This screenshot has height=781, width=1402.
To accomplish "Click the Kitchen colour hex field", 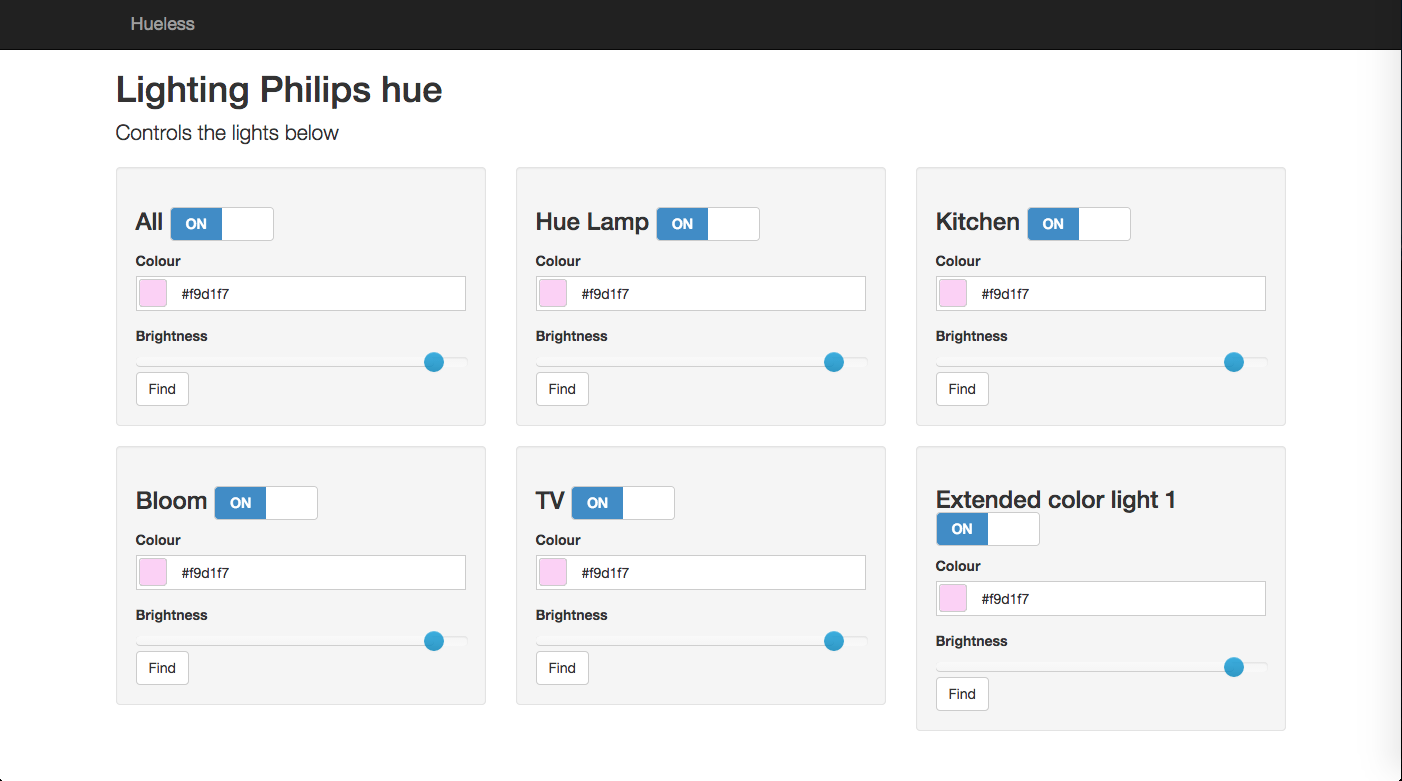I will [1101, 294].
